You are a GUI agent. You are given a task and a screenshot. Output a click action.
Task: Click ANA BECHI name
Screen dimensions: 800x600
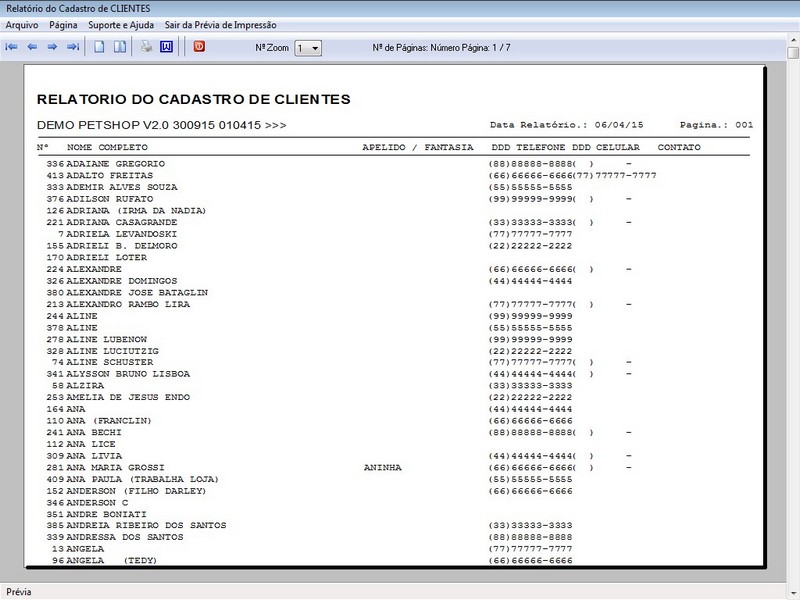tap(94, 433)
